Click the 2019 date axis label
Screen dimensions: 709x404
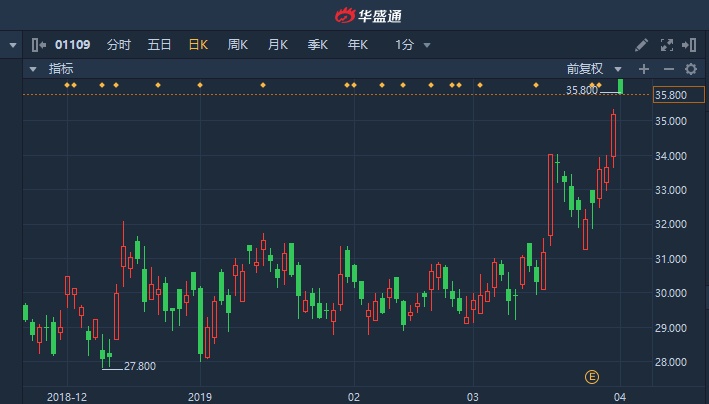coord(200,397)
